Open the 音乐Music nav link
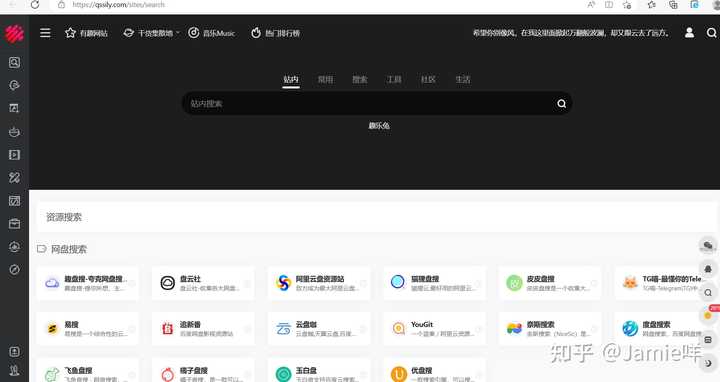This screenshot has width=720, height=382. 212,33
